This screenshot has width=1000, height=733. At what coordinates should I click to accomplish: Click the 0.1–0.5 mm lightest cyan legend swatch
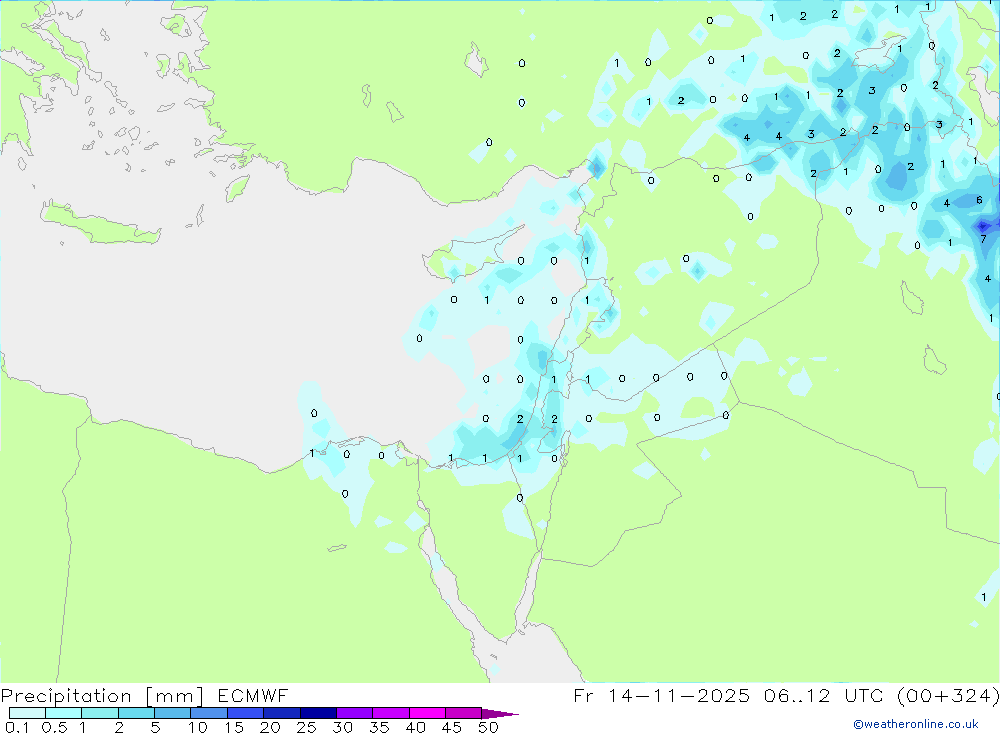(27, 713)
